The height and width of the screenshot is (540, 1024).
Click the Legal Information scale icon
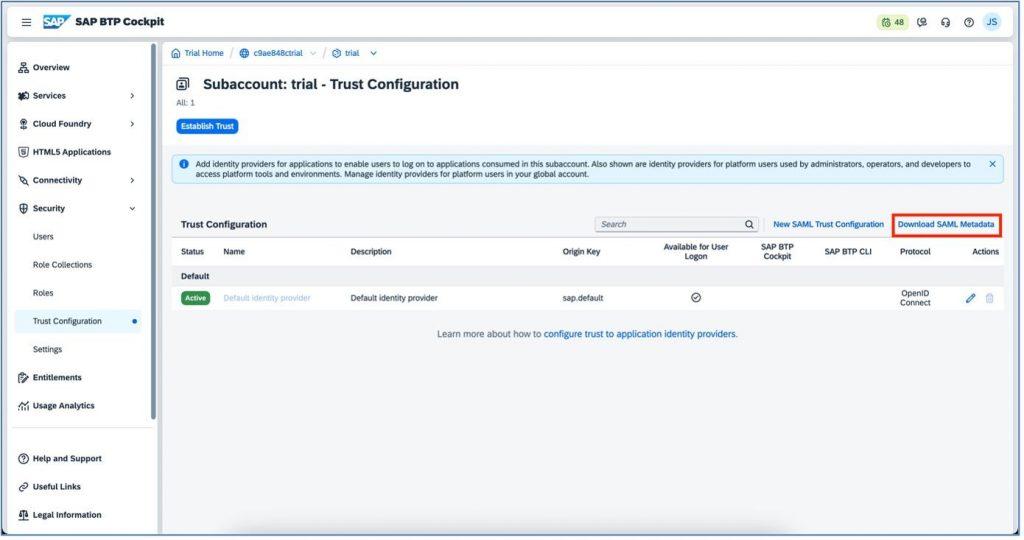pyautogui.click(x=24, y=516)
